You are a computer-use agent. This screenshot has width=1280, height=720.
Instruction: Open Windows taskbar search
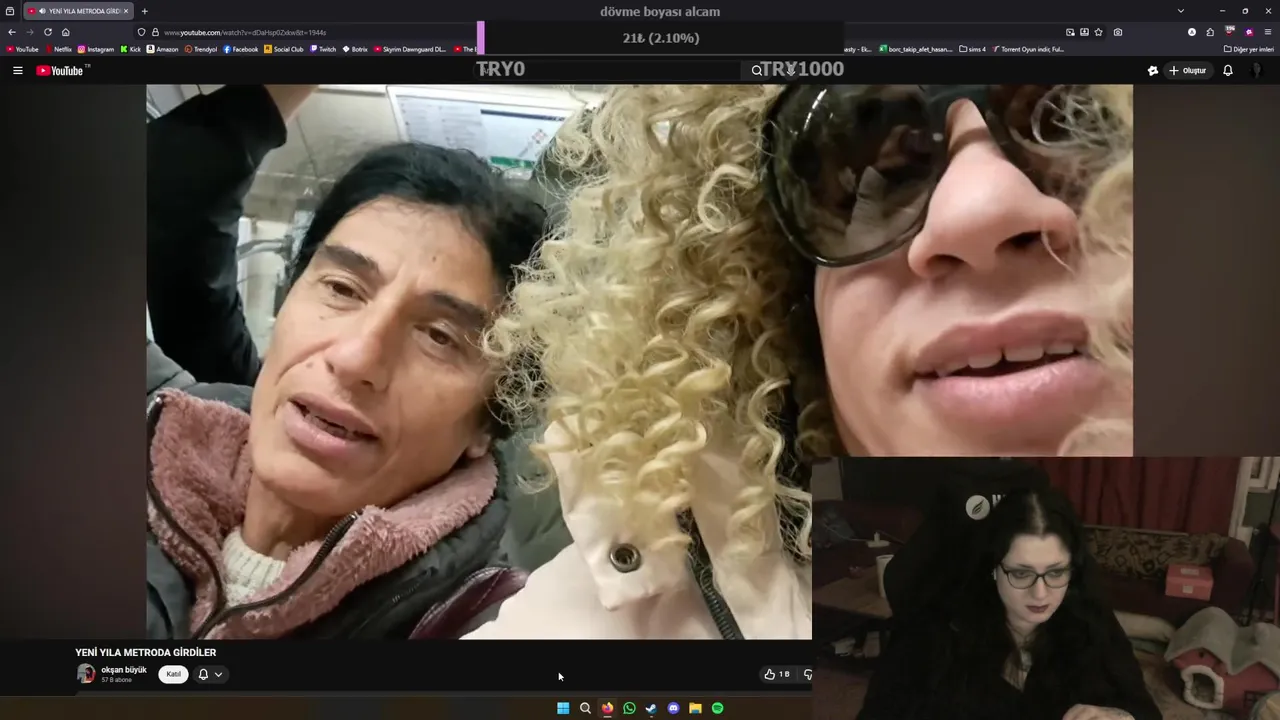click(585, 708)
